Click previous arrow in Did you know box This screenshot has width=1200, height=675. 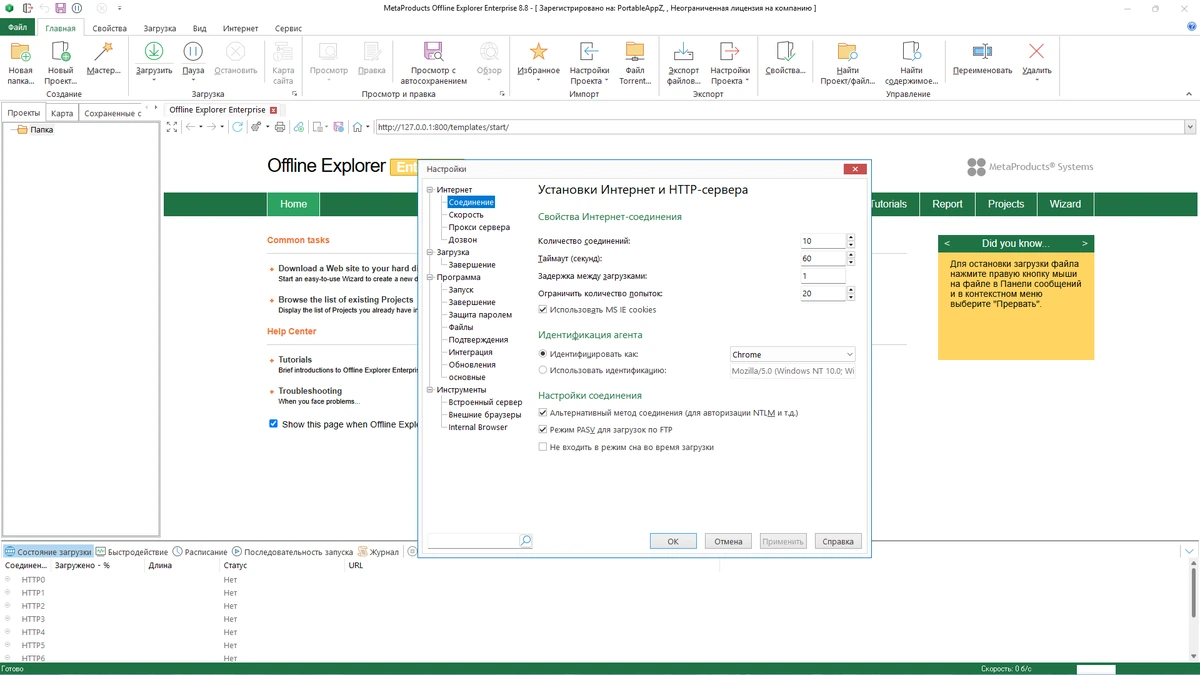pos(947,243)
